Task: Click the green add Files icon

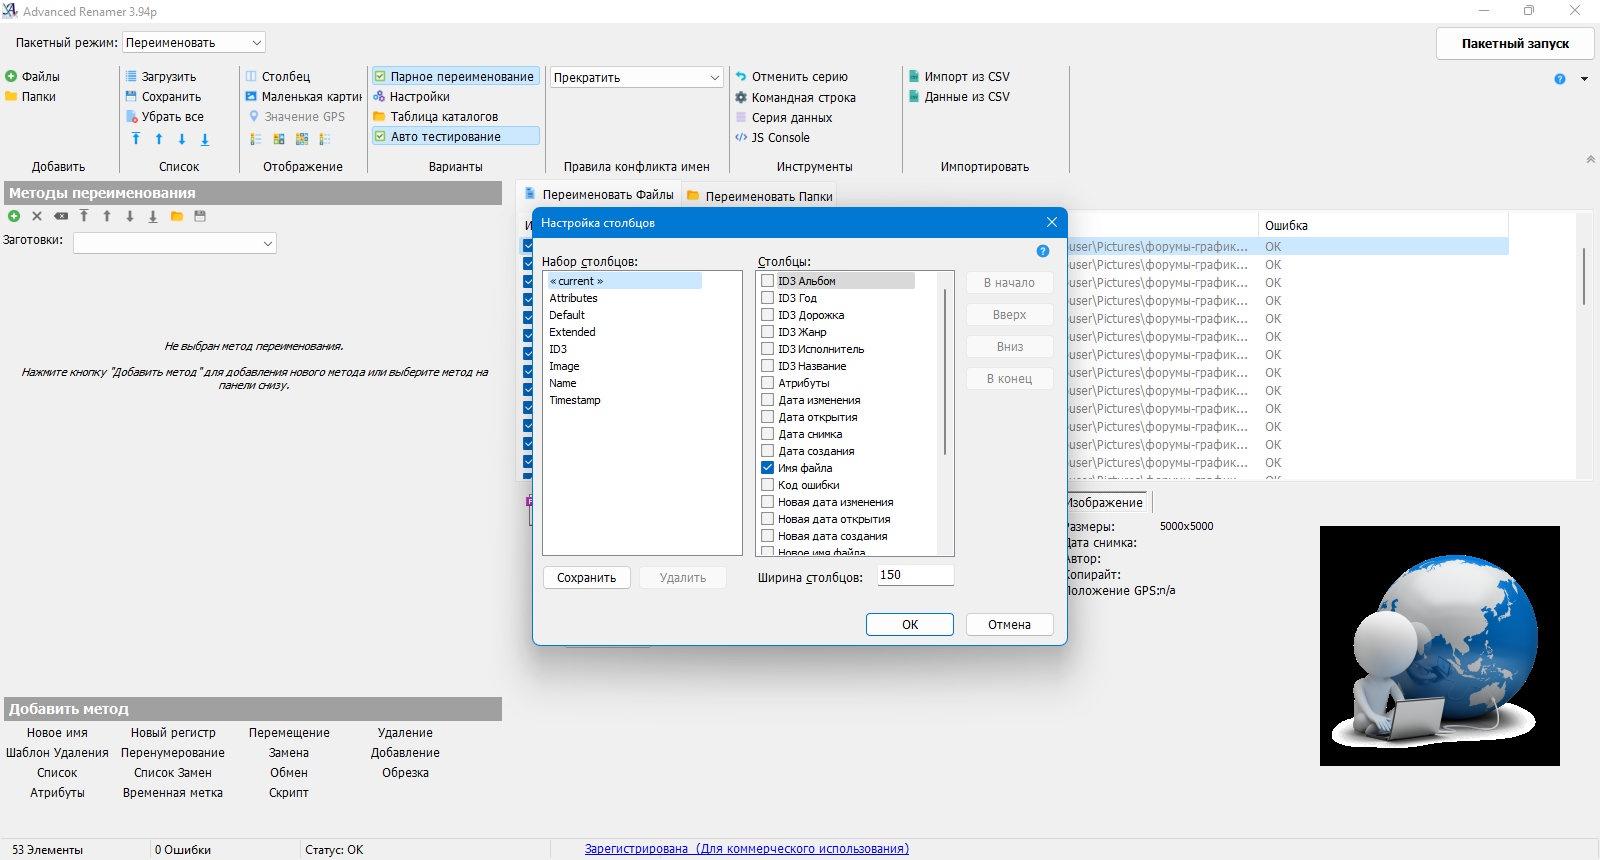Action: pos(11,76)
